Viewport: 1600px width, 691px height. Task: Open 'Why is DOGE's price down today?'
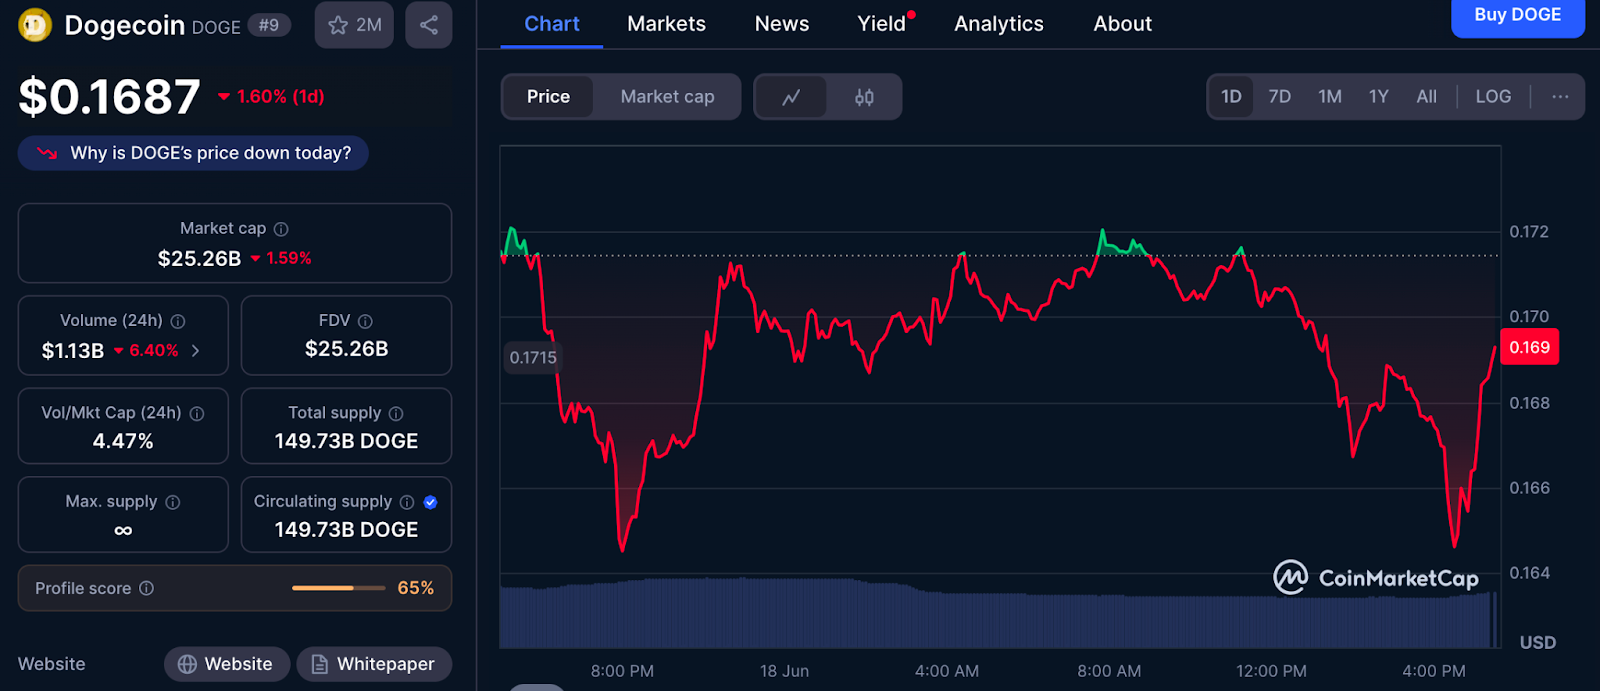click(x=193, y=153)
